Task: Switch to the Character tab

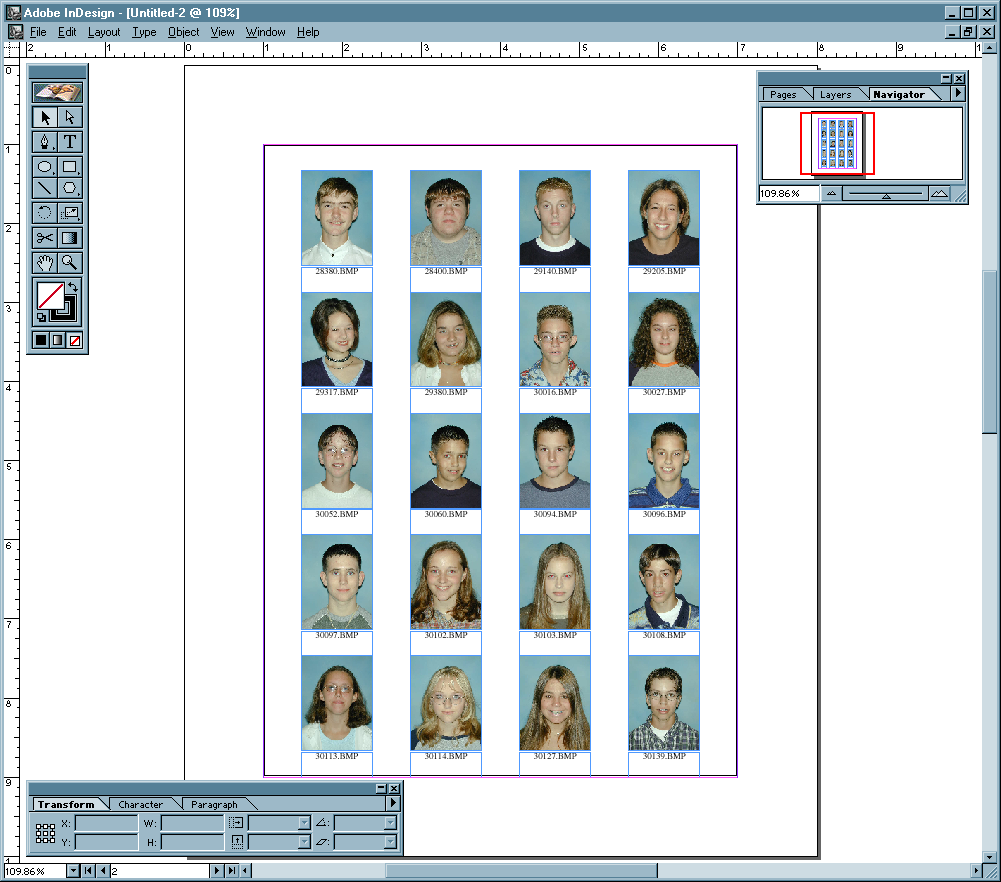Action: point(140,804)
